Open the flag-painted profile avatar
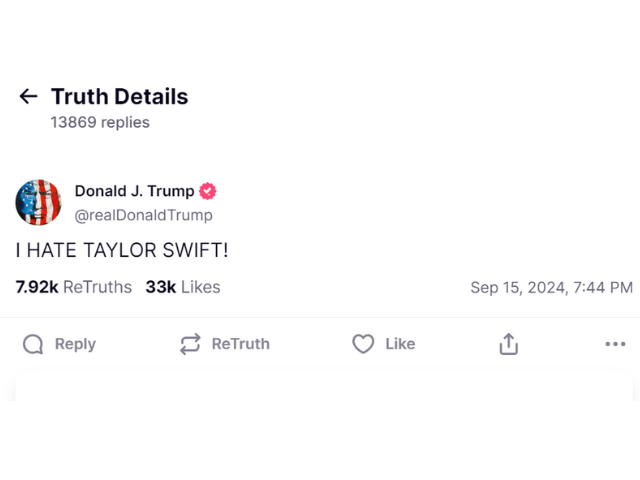 (38, 202)
